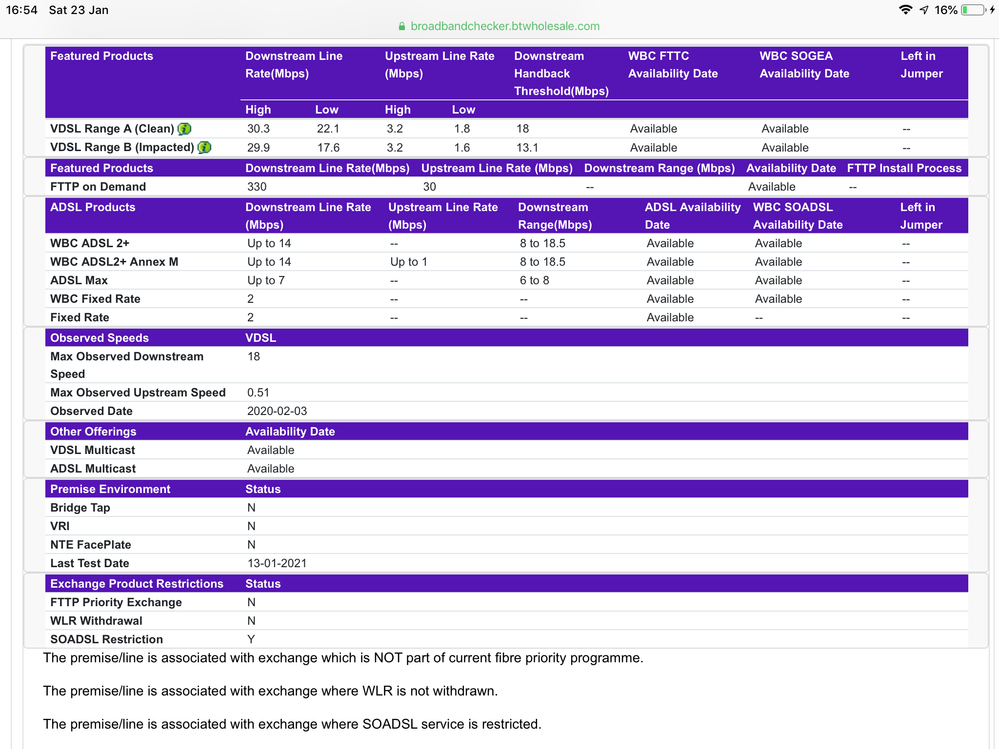Tap the battery icon in the status bar

click(x=972, y=10)
